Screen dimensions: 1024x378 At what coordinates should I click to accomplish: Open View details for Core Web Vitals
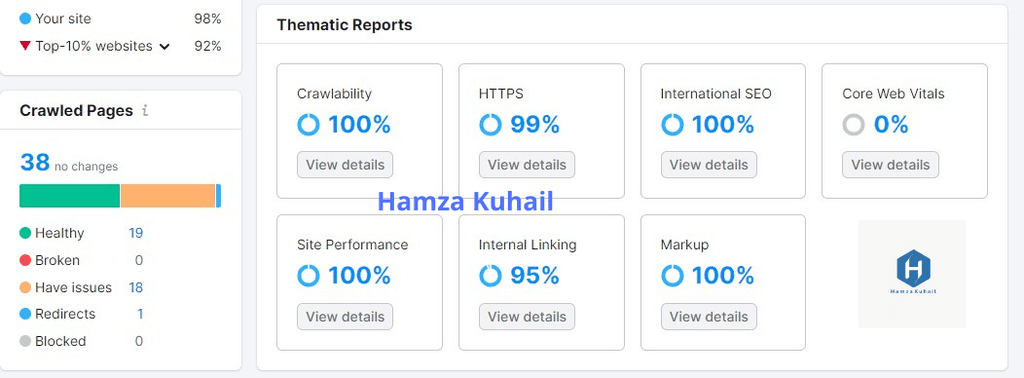click(x=890, y=165)
